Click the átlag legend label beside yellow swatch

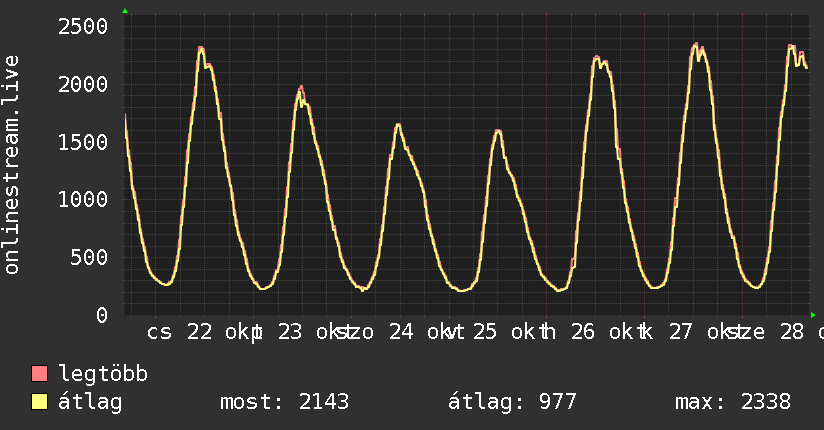(90, 402)
